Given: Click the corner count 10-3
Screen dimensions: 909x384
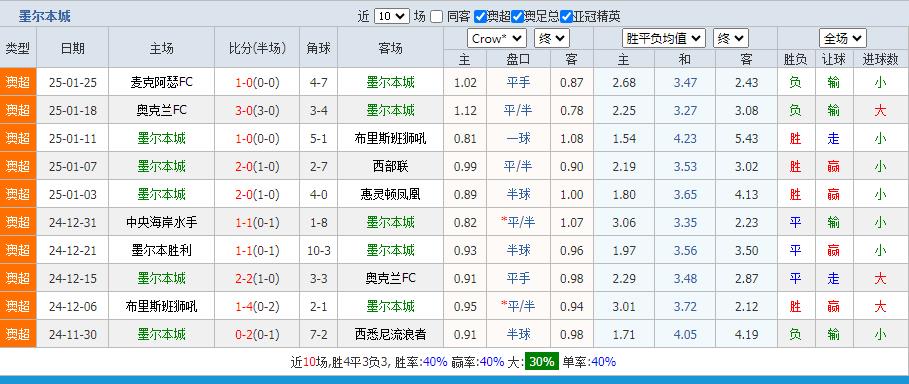Looking at the screenshot, I should click(318, 251).
